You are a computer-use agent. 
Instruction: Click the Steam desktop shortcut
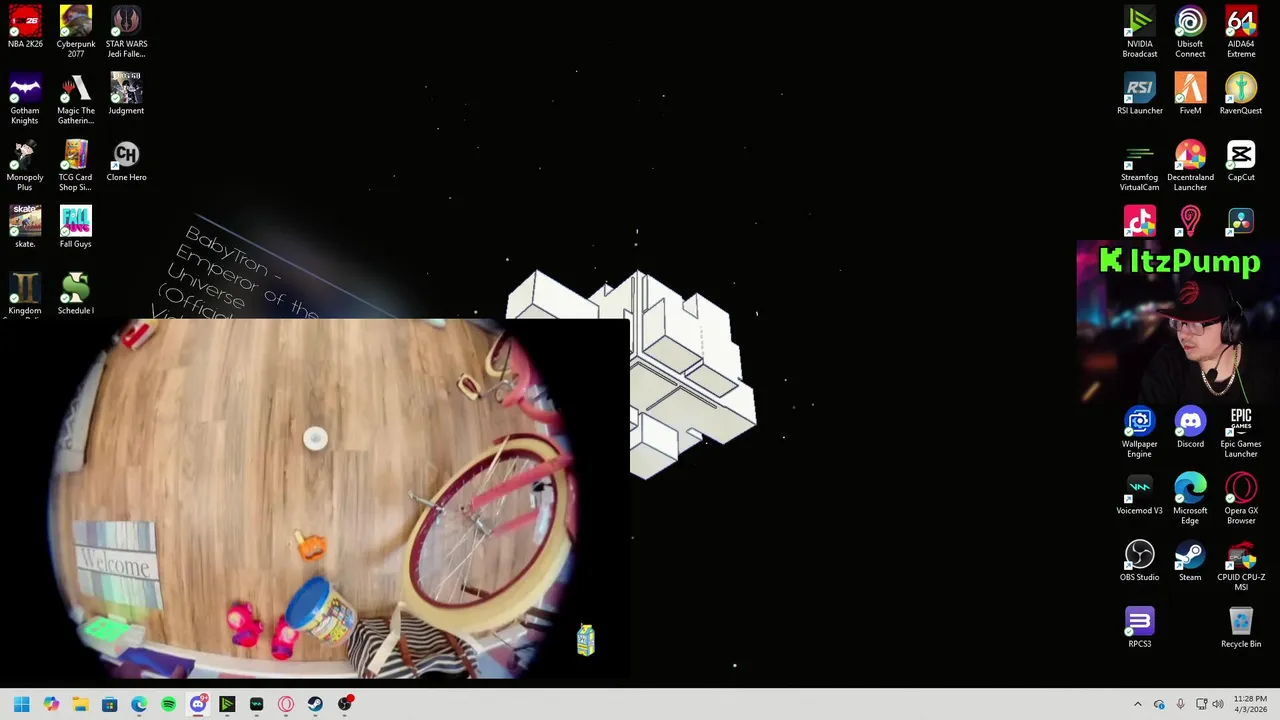pos(1190,561)
